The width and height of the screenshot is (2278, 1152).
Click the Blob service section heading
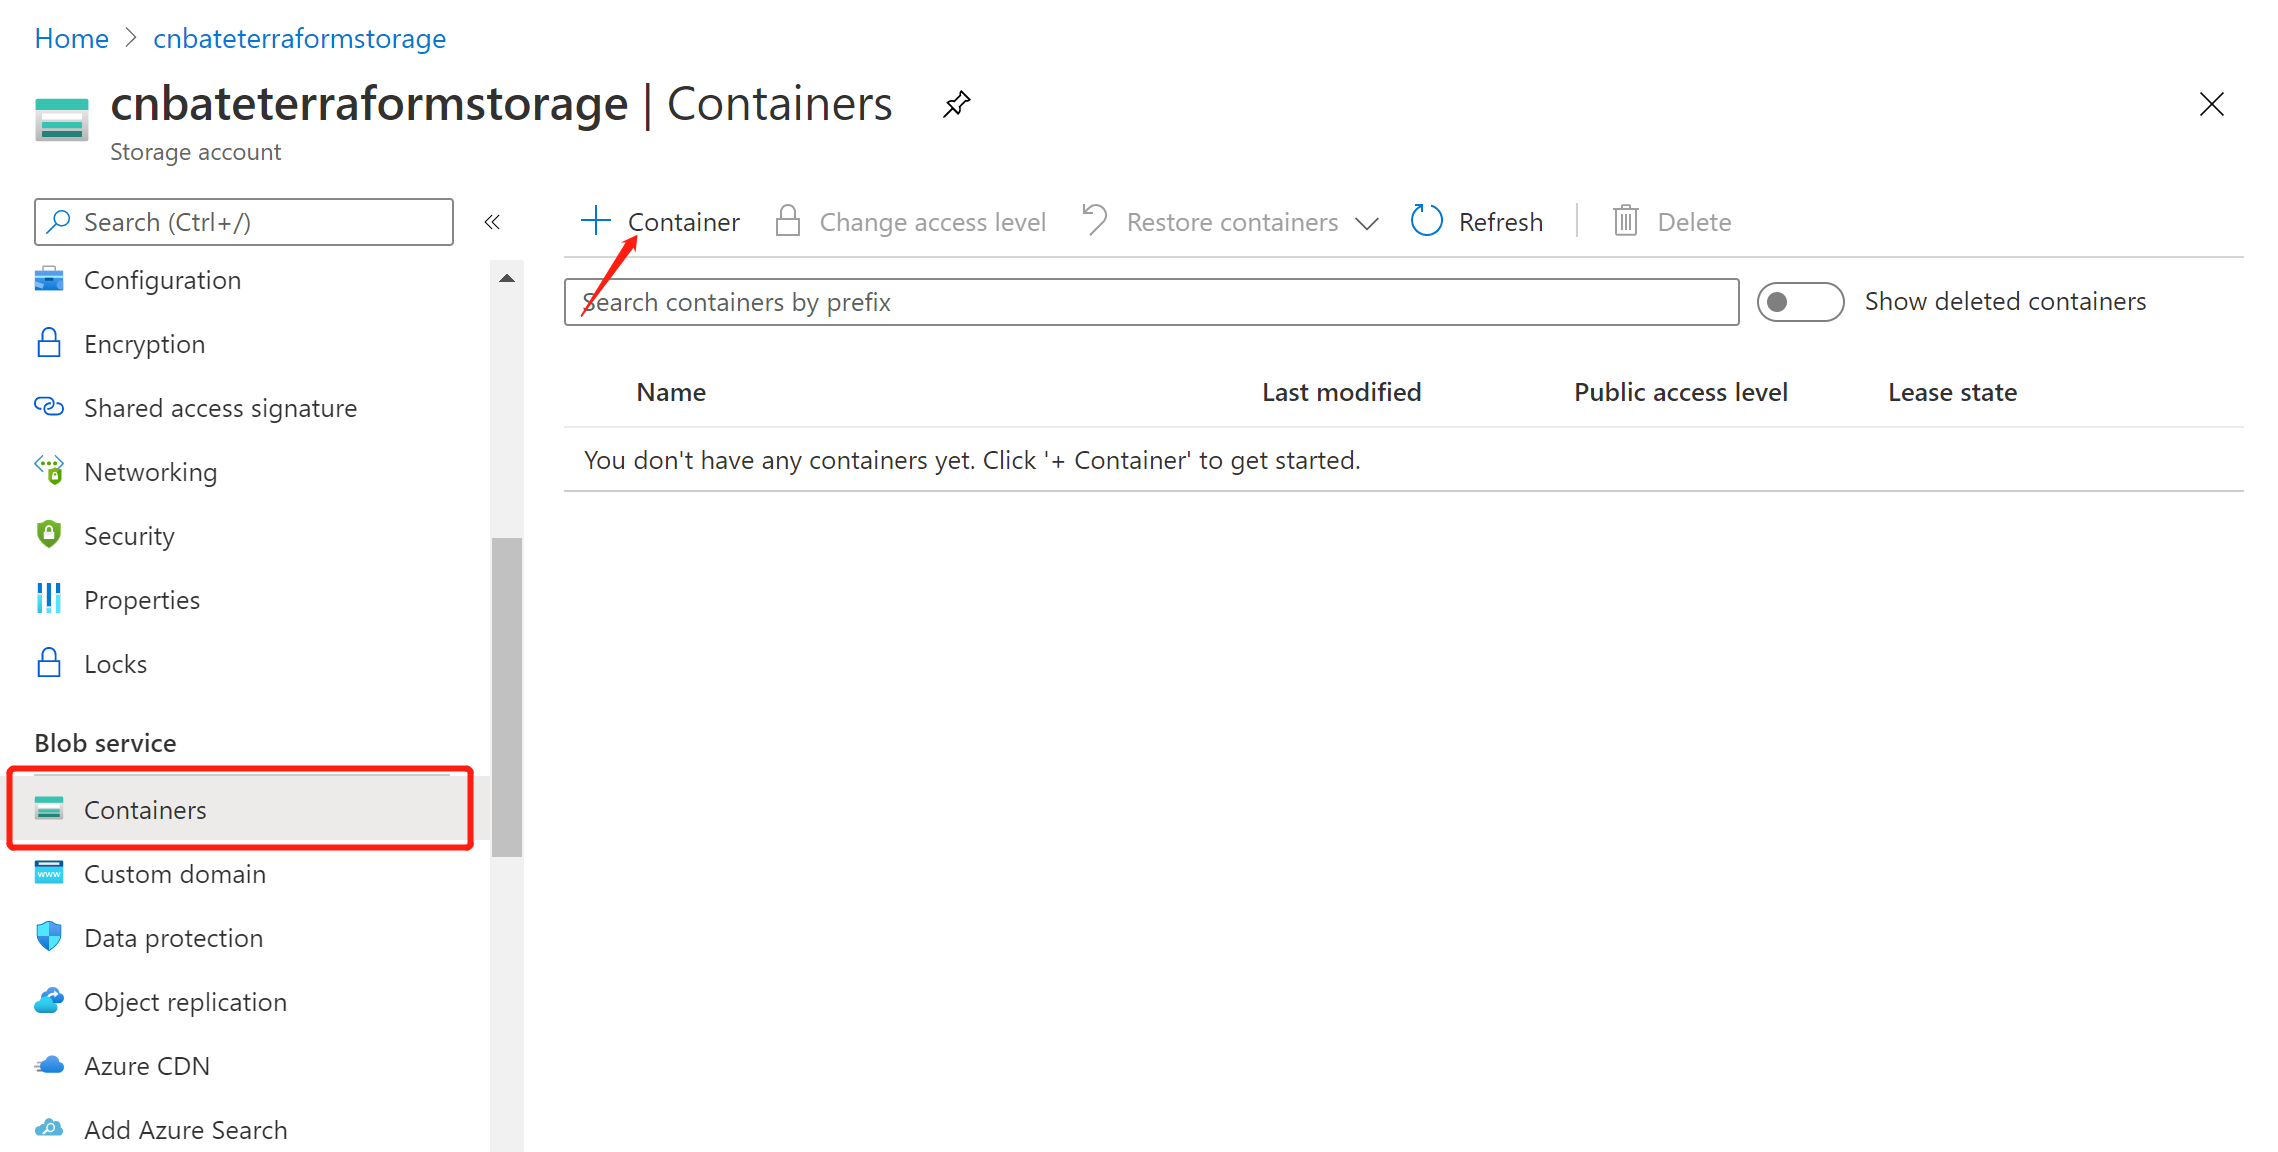tap(105, 743)
